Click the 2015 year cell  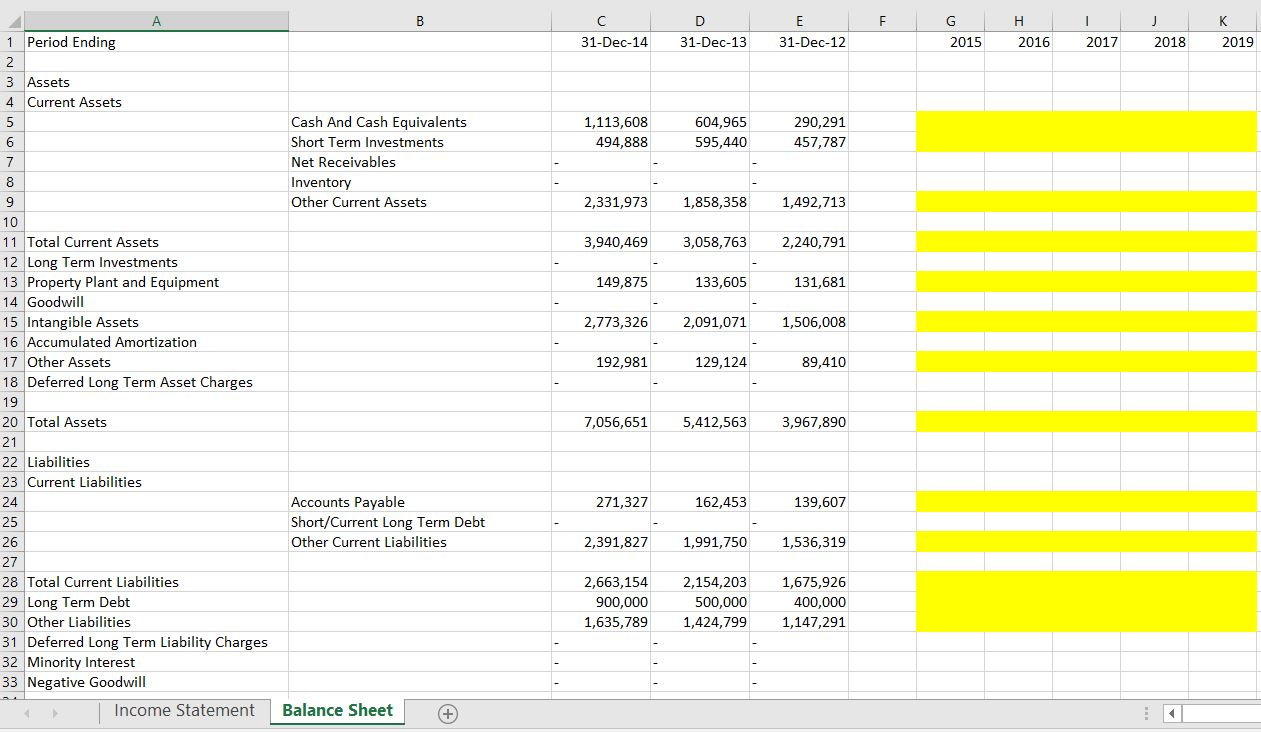(950, 42)
